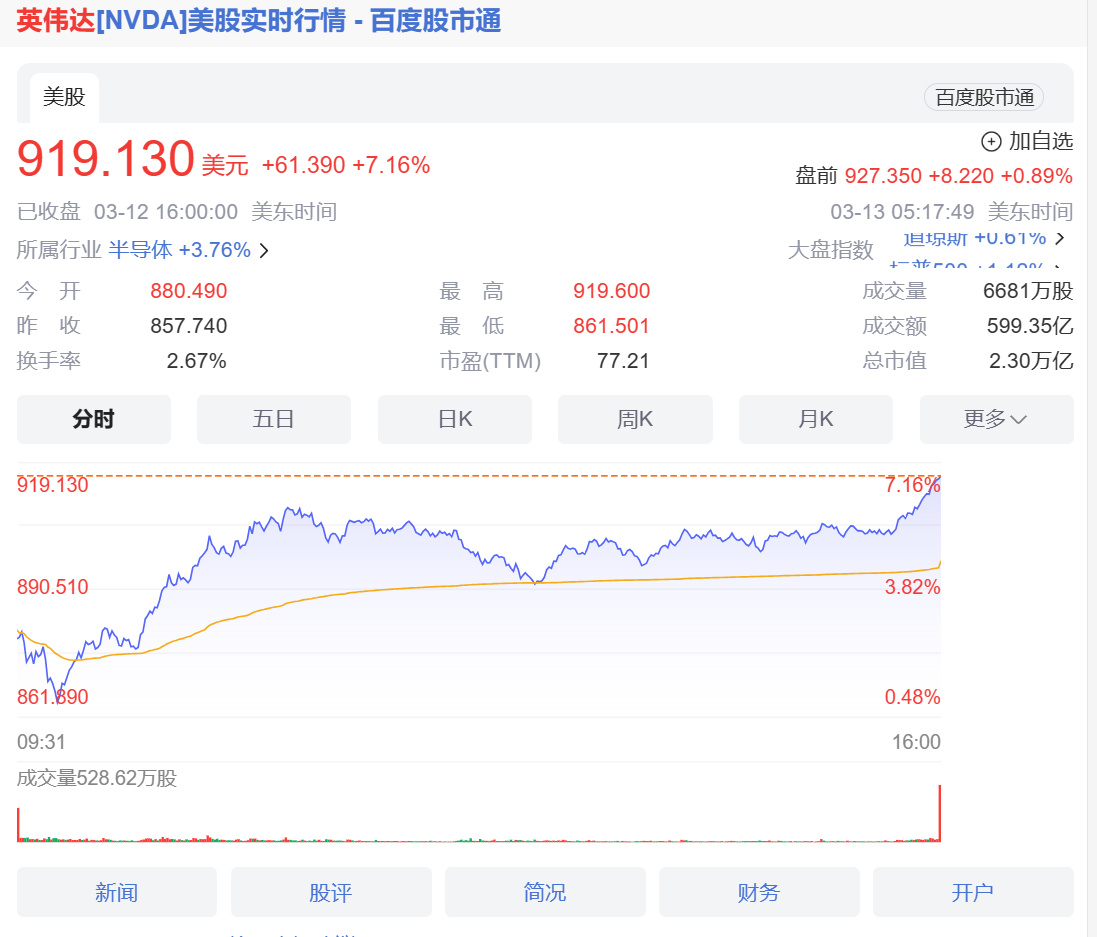Image resolution: width=1097 pixels, height=937 pixels.
Task: Click the price change +61.390
Action: (x=304, y=165)
